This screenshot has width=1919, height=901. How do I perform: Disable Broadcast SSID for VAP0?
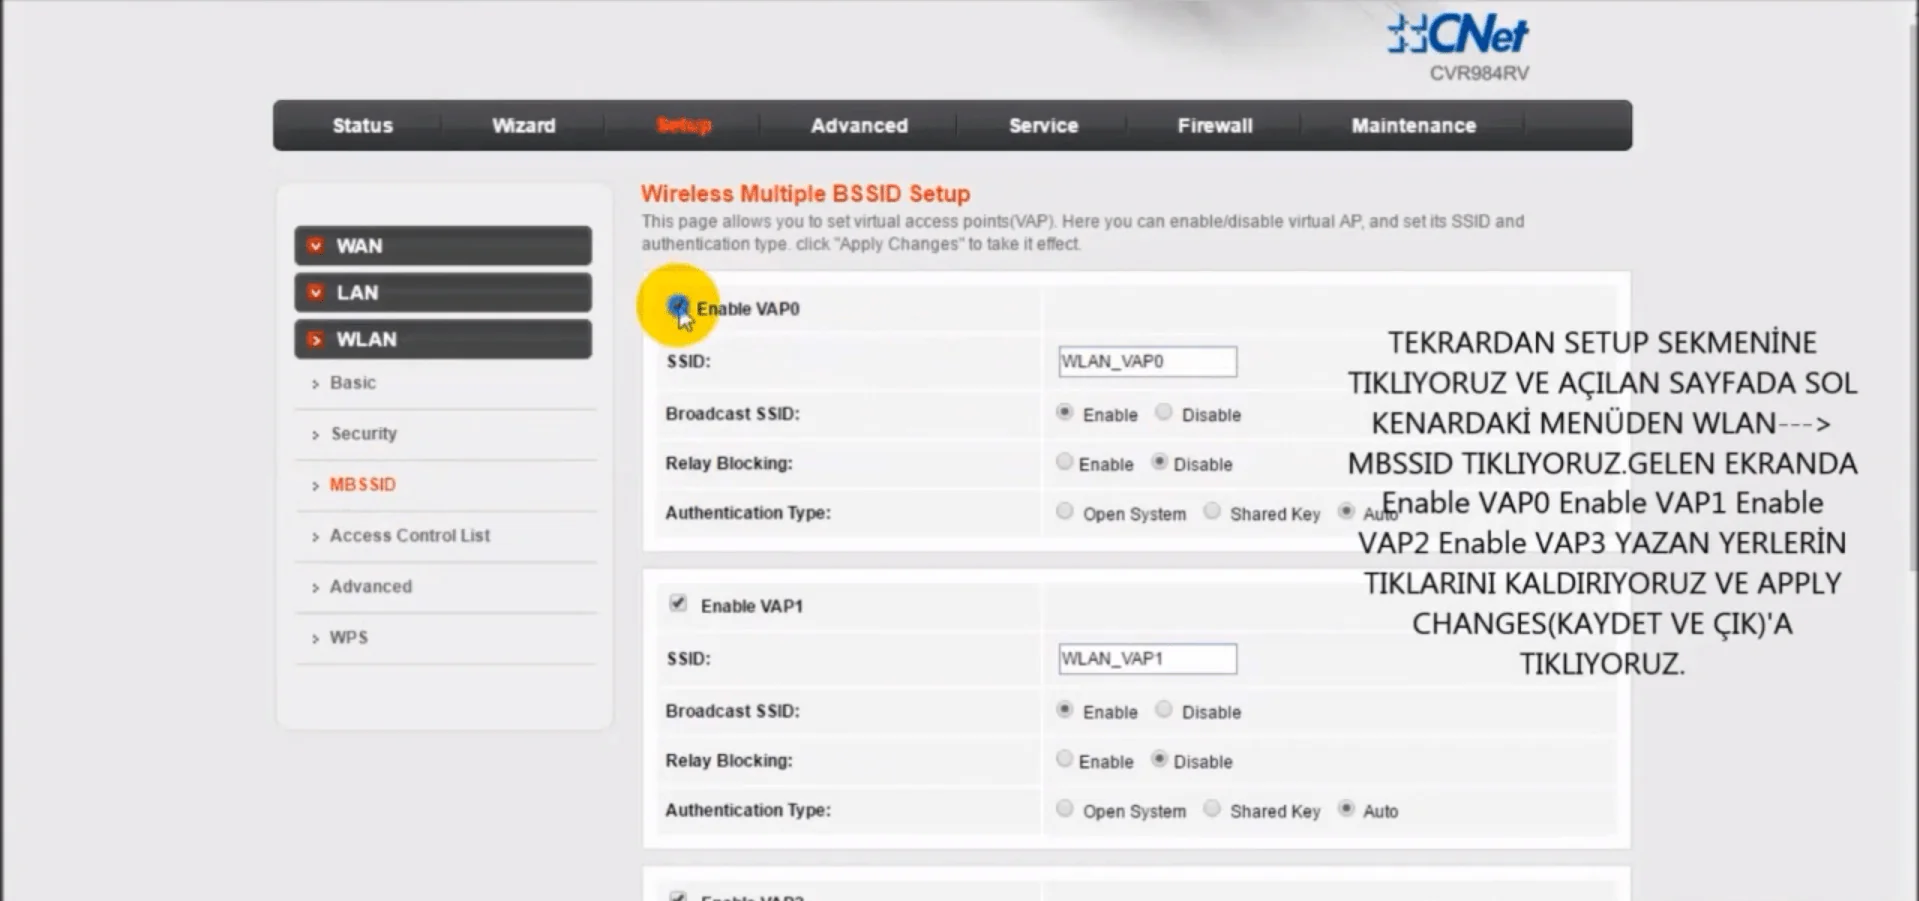(1163, 413)
